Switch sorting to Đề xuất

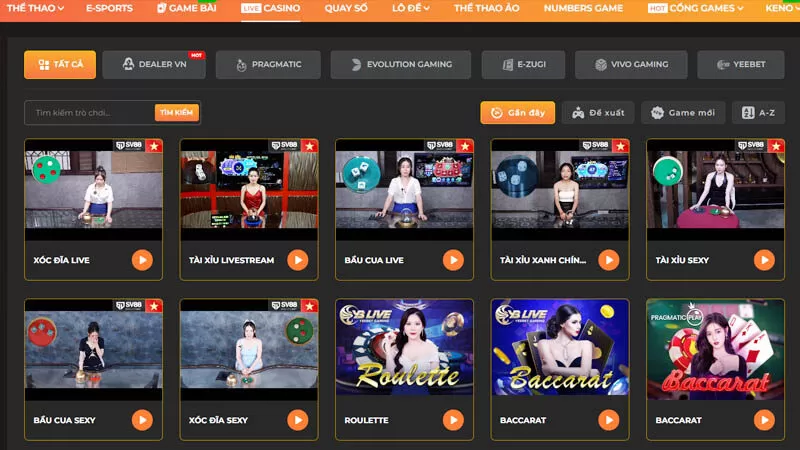click(598, 113)
